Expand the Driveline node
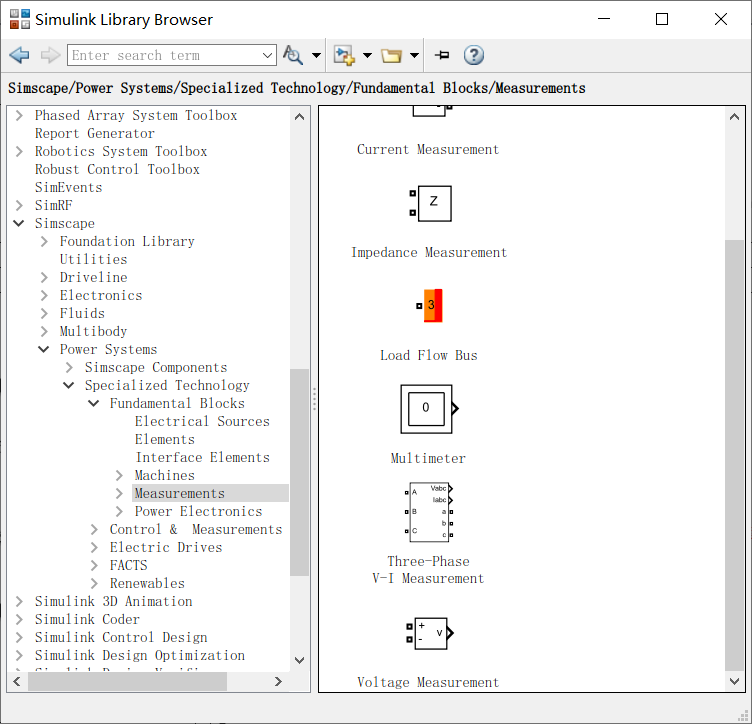 tap(44, 278)
